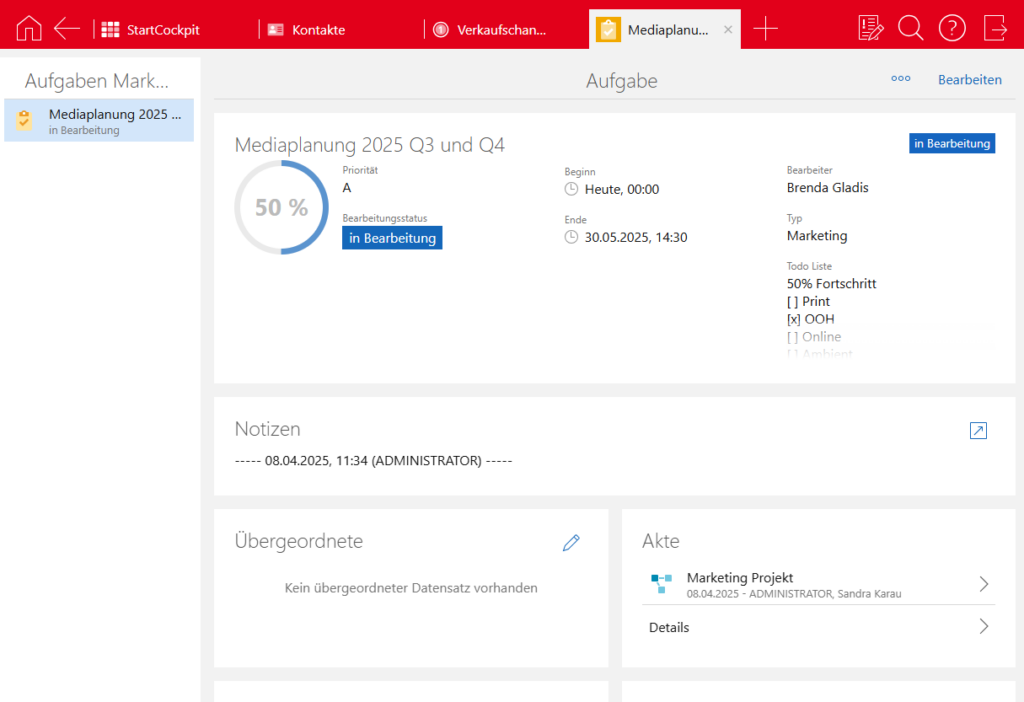
Task: Edit Übergeordnete using the pencil icon
Action: click(x=571, y=543)
